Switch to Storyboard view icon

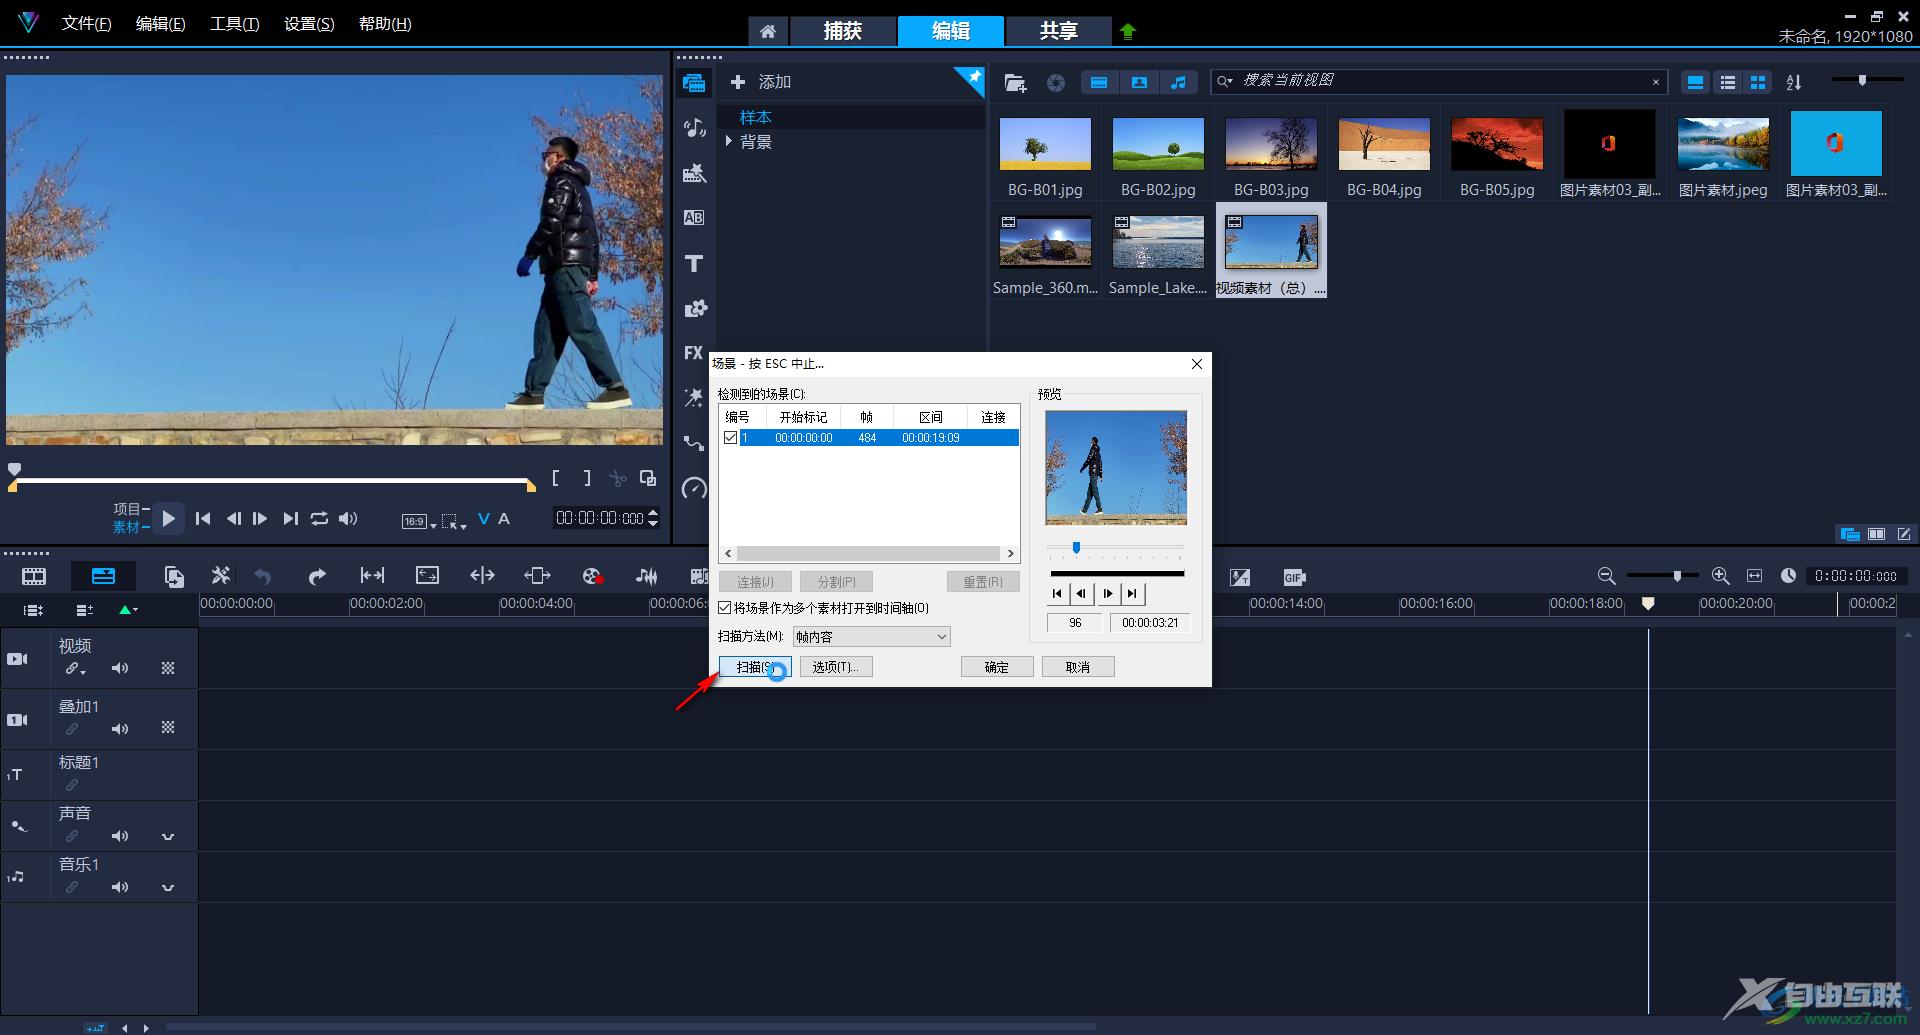34,576
